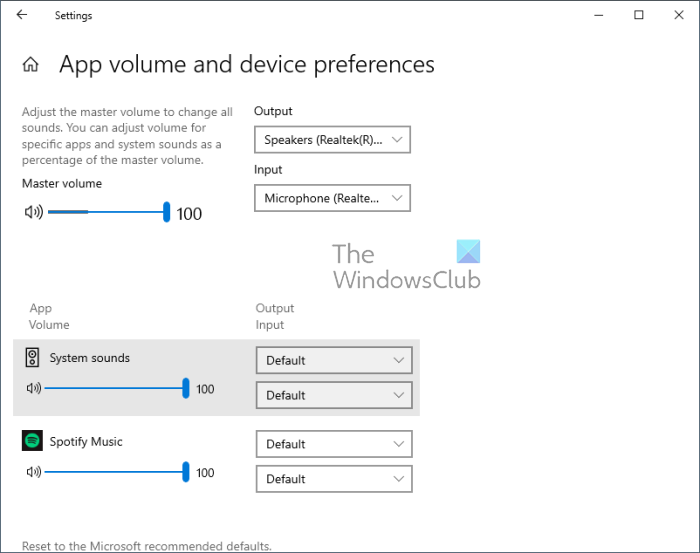Expand System sounds output Default dropdown
This screenshot has height=553, width=700.
[334, 360]
